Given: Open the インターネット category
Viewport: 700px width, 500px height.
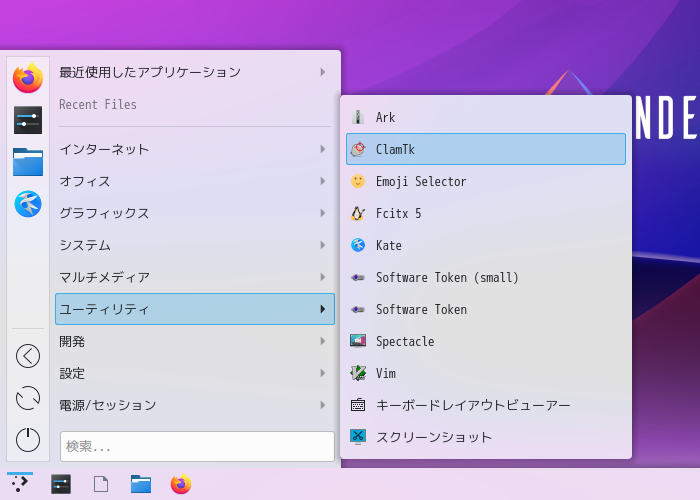Looking at the screenshot, I should (195, 149).
